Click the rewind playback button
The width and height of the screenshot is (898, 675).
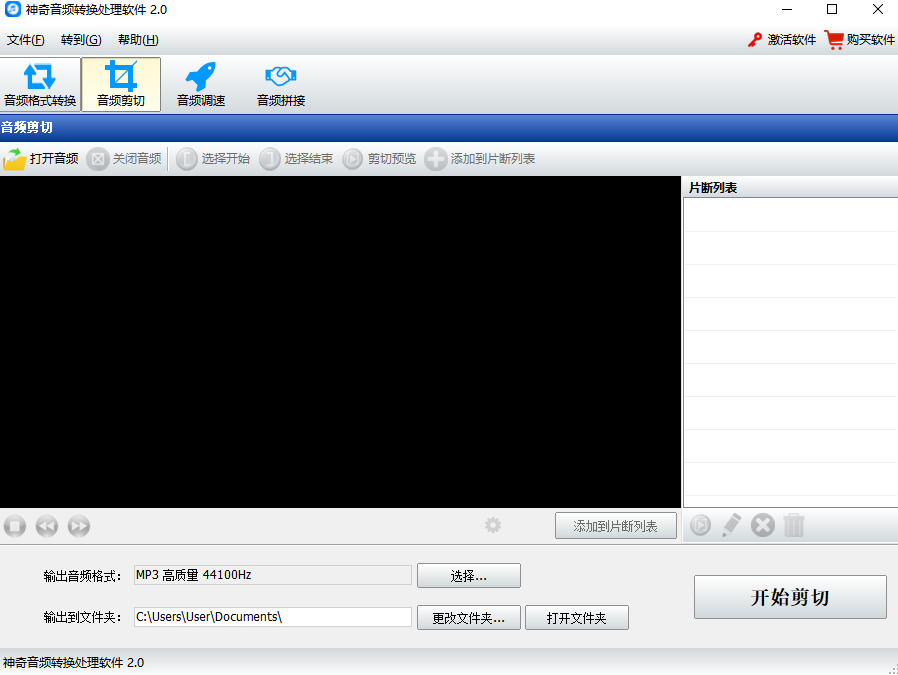coord(47,526)
